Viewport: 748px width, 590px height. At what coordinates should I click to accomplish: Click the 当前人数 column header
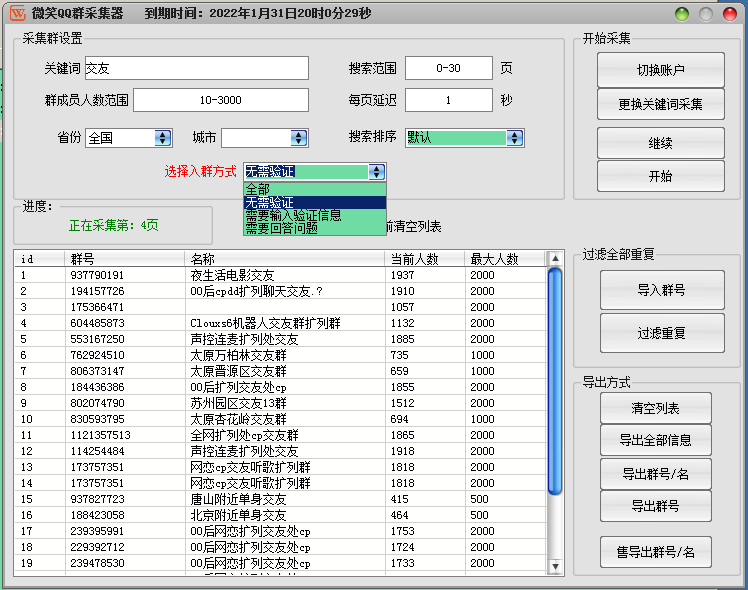[x=424, y=259]
